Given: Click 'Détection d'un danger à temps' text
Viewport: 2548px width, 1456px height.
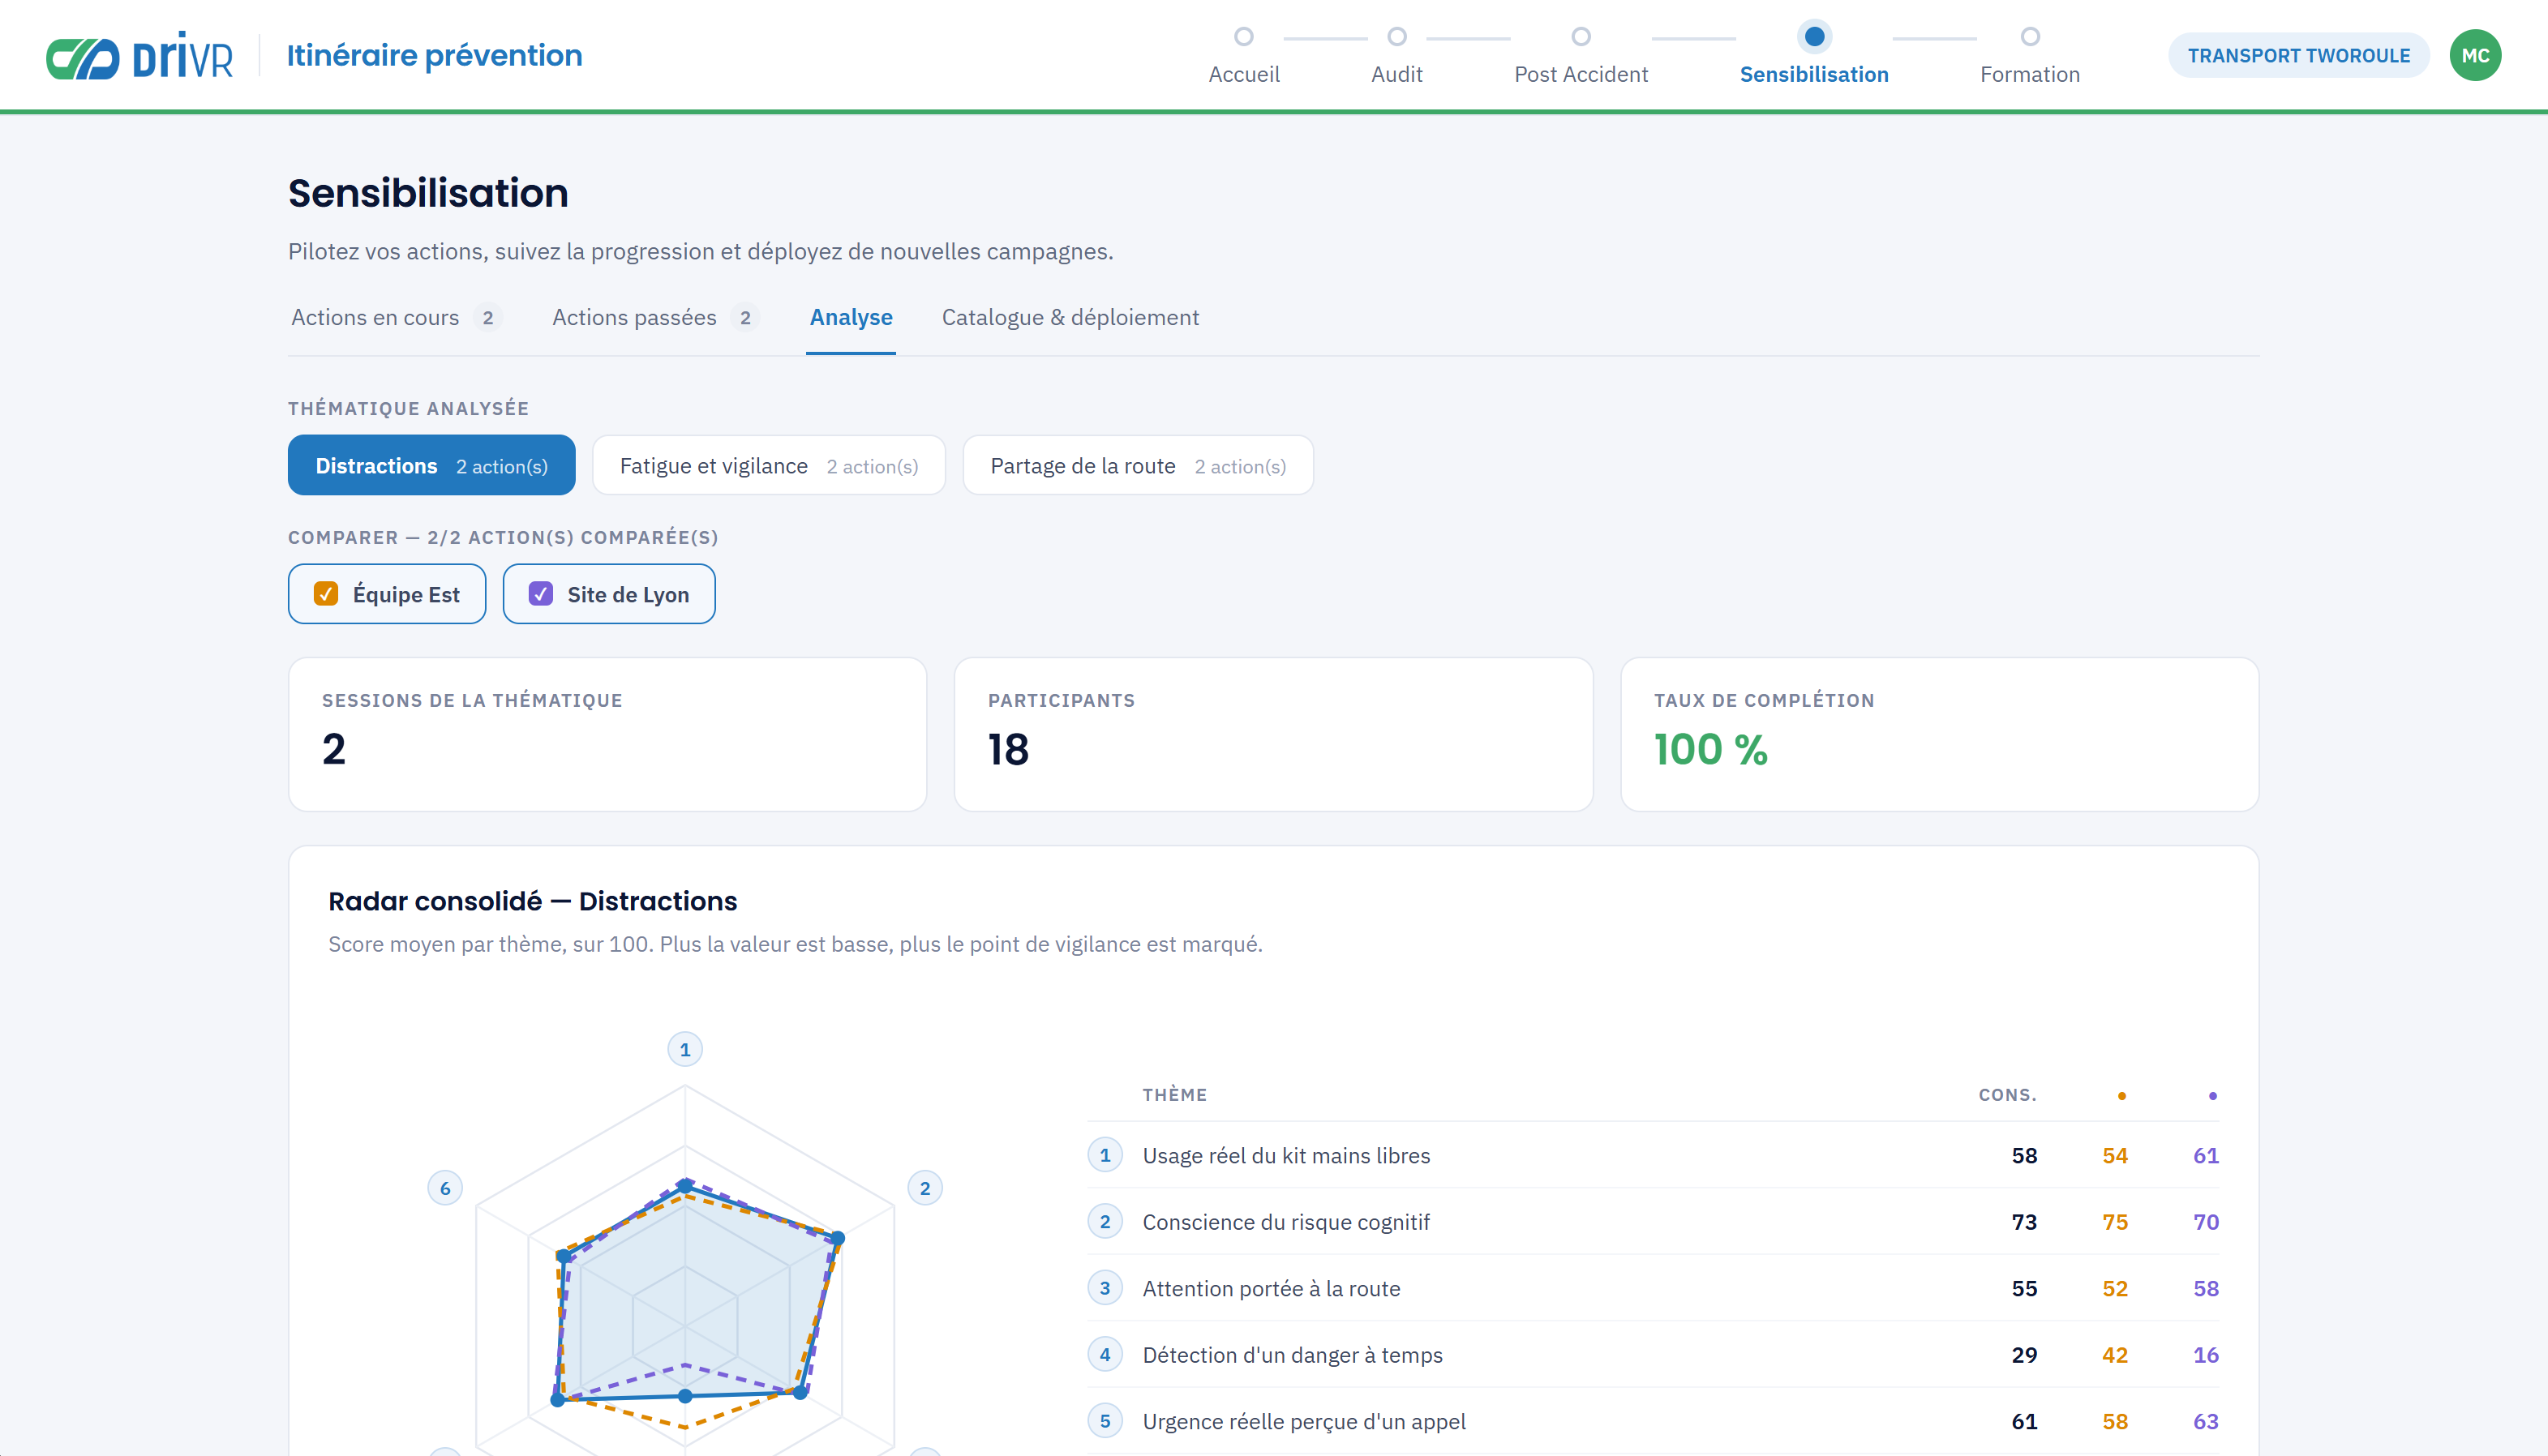Looking at the screenshot, I should (1292, 1354).
